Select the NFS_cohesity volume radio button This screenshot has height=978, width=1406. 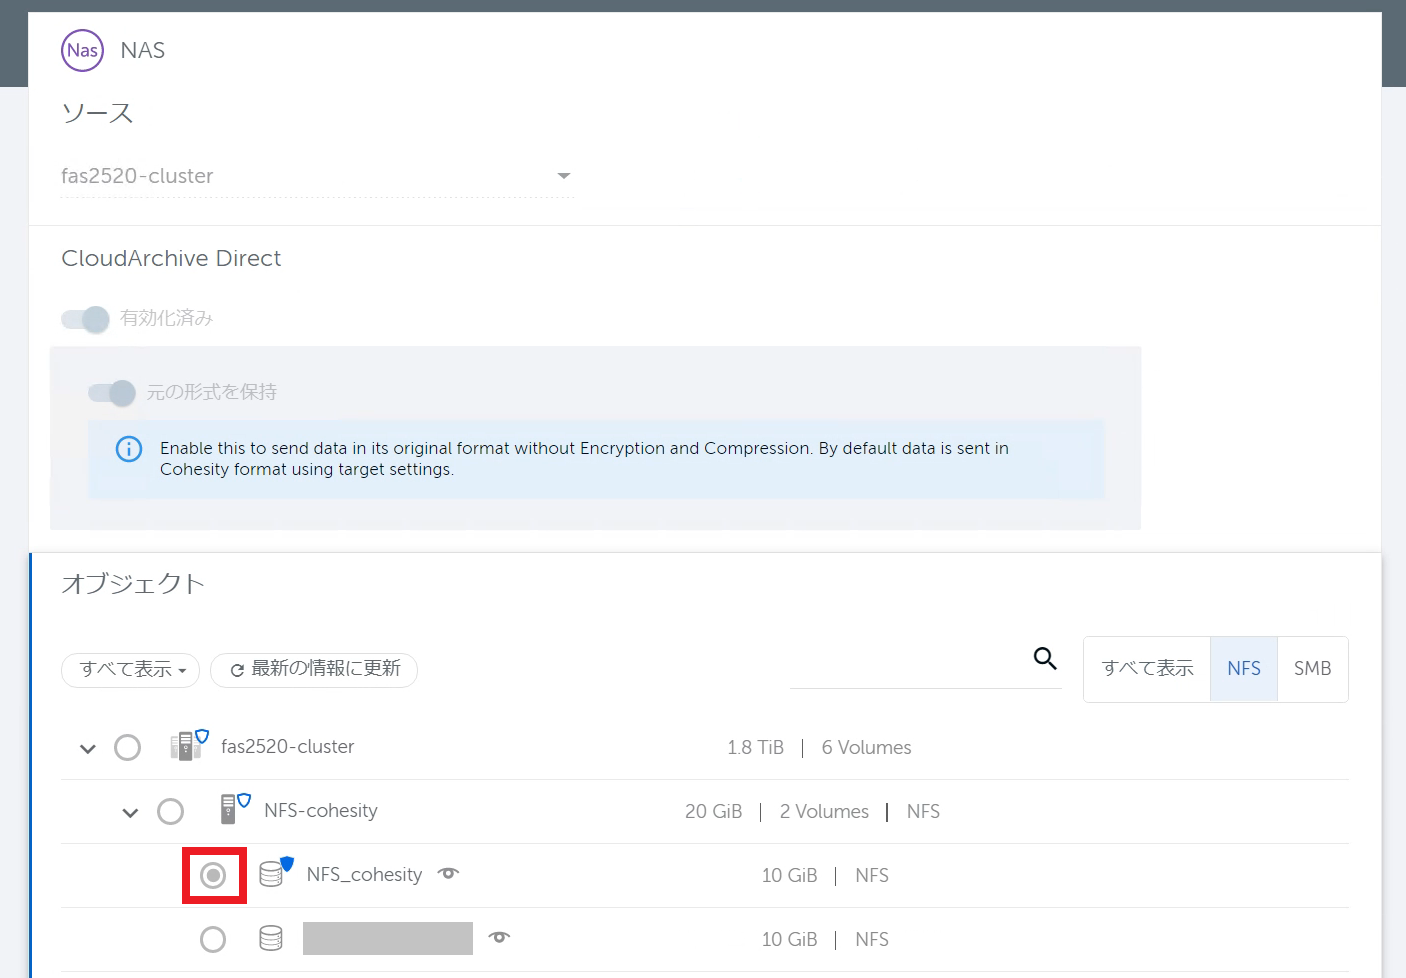tap(213, 875)
